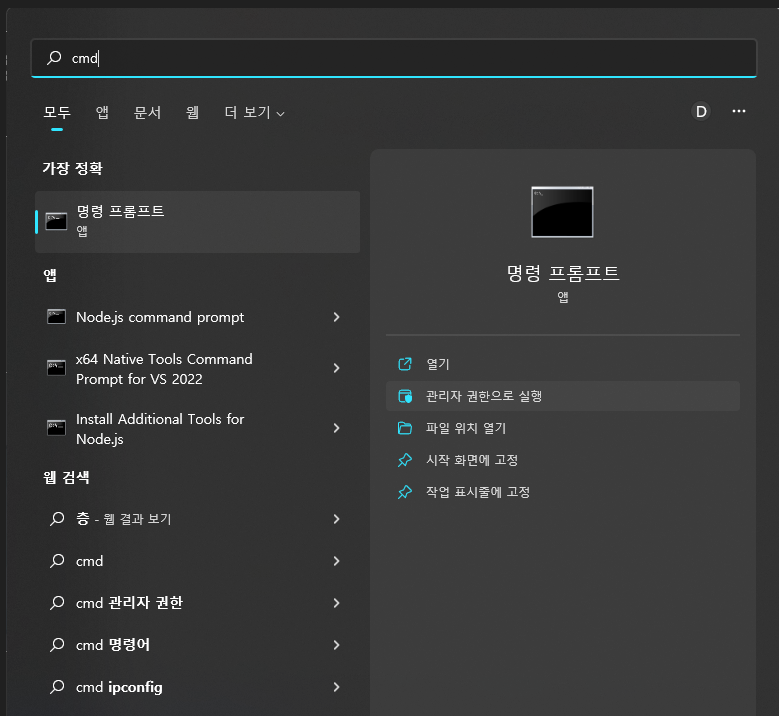
Task: Click the D user account avatar
Action: click(x=701, y=111)
